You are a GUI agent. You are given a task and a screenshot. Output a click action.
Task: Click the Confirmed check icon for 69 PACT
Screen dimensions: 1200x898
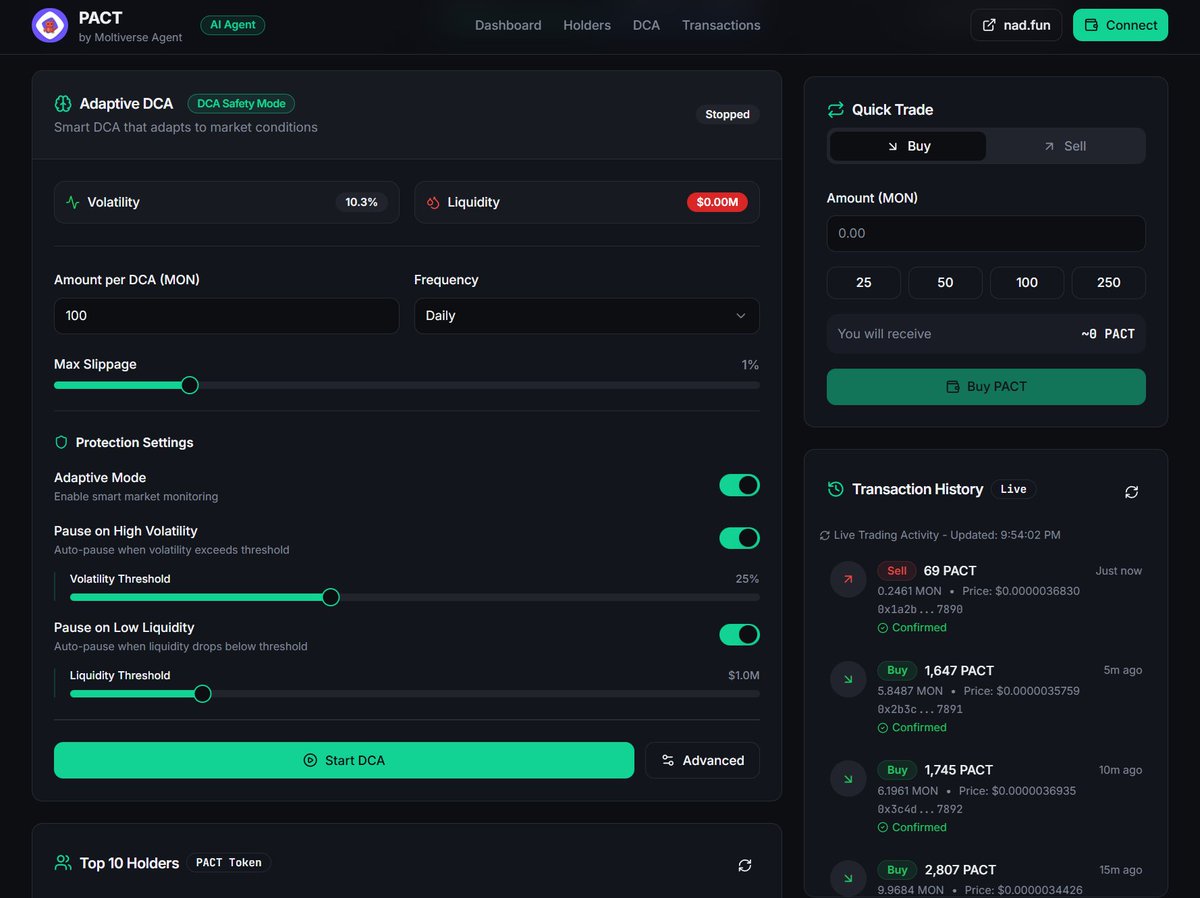pos(883,628)
